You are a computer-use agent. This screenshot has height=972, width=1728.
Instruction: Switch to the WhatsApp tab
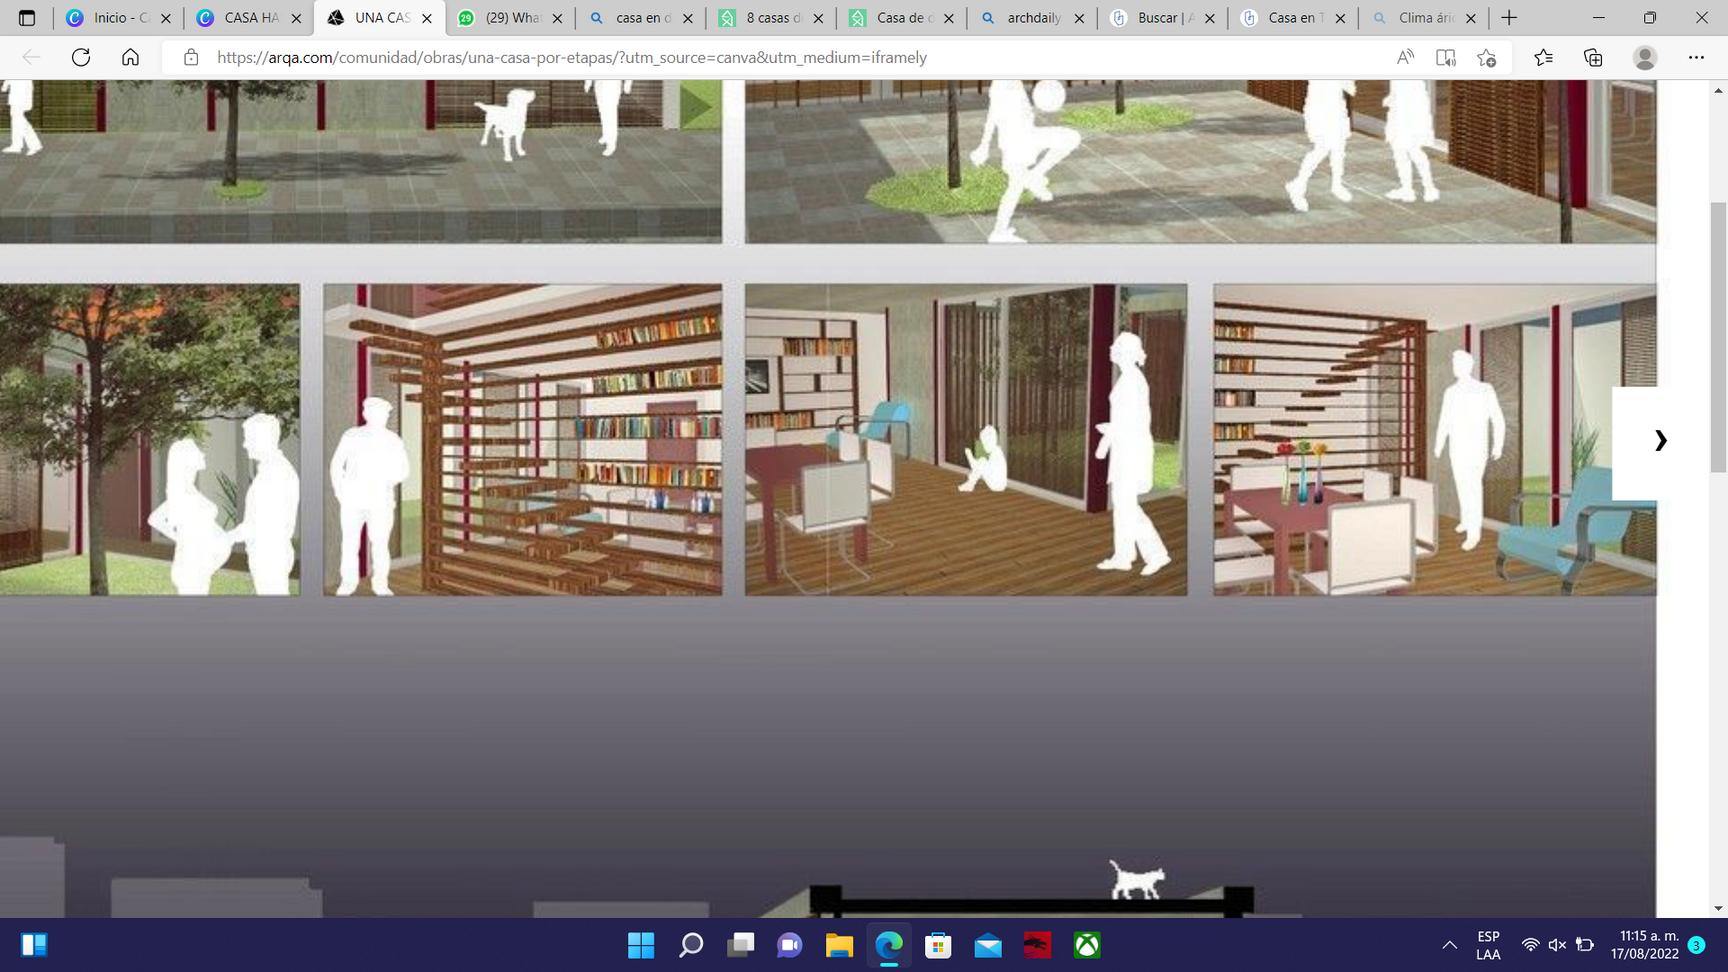[510, 18]
